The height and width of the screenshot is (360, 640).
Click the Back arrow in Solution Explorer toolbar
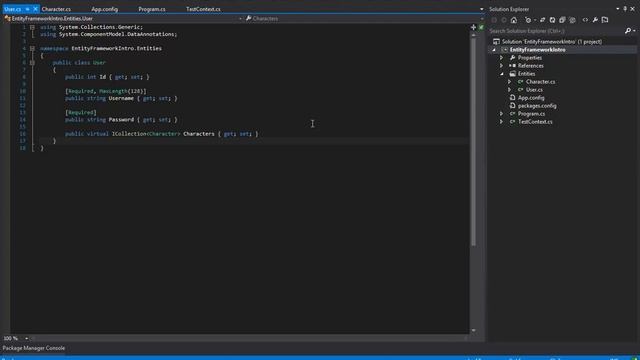(494, 20)
